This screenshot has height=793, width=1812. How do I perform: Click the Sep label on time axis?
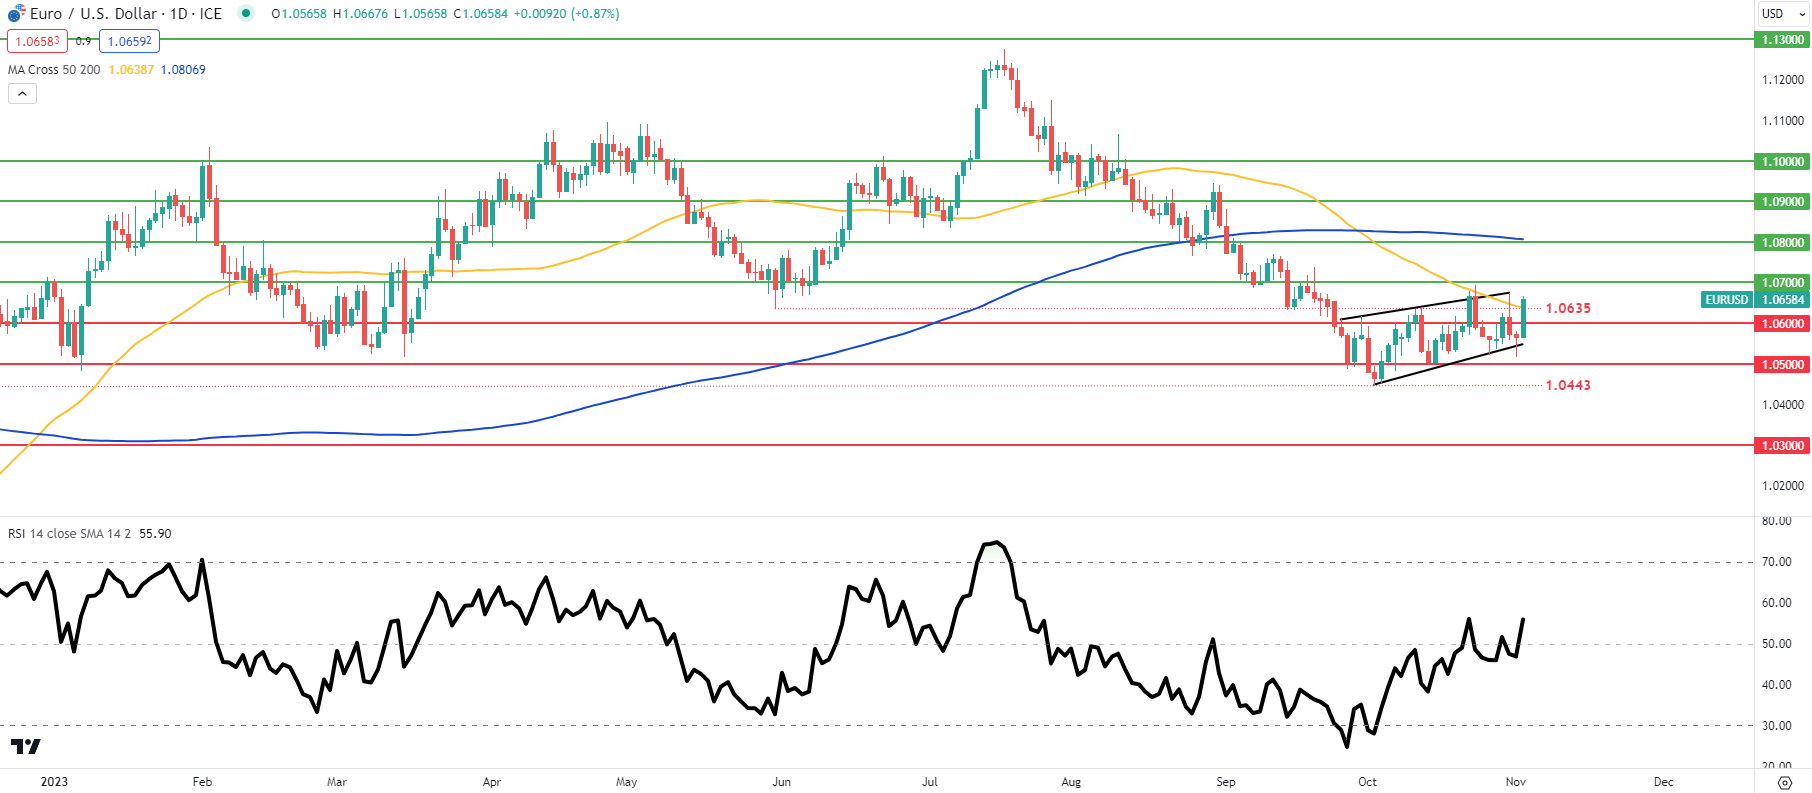point(1226,782)
